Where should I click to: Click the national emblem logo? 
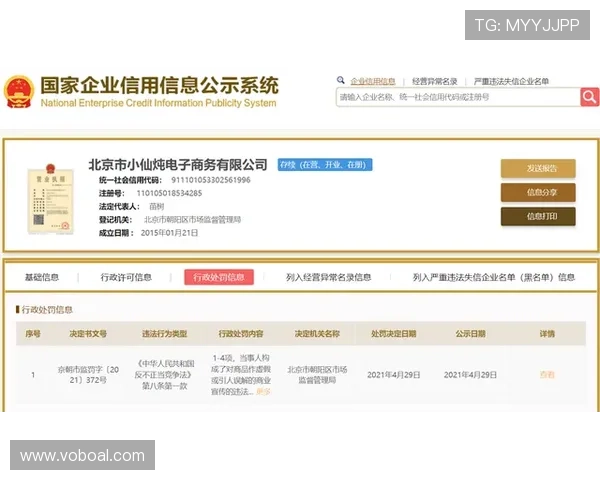tap(19, 92)
